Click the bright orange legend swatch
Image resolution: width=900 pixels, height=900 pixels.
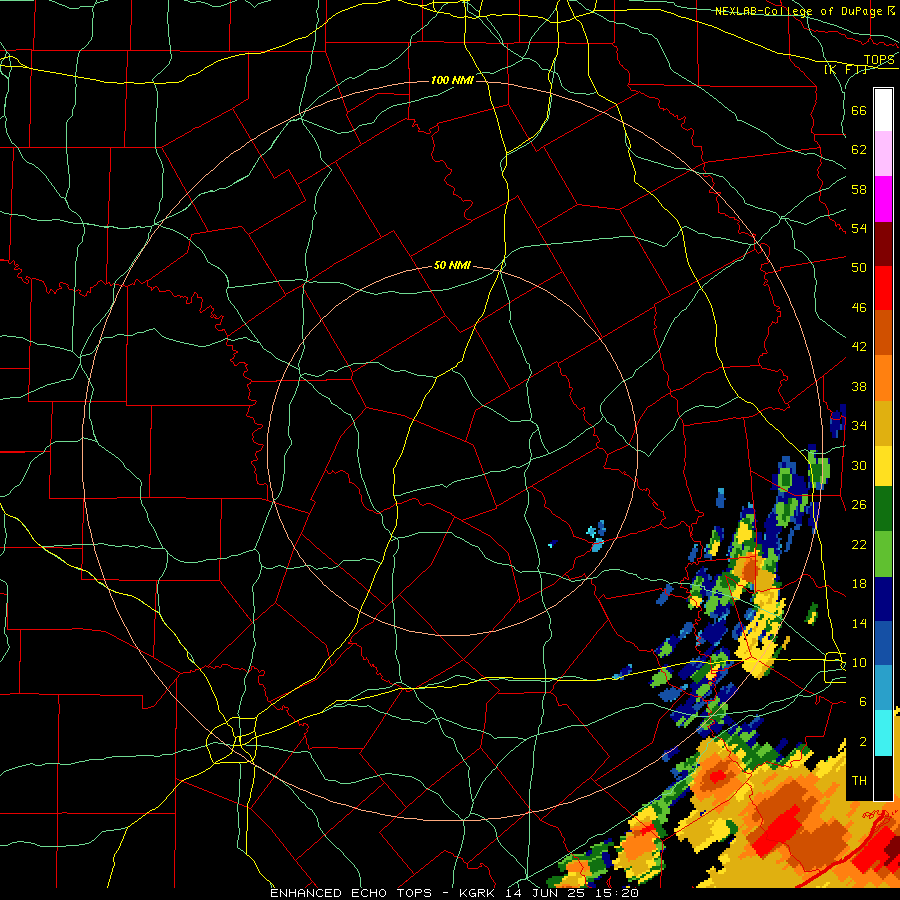(883, 377)
